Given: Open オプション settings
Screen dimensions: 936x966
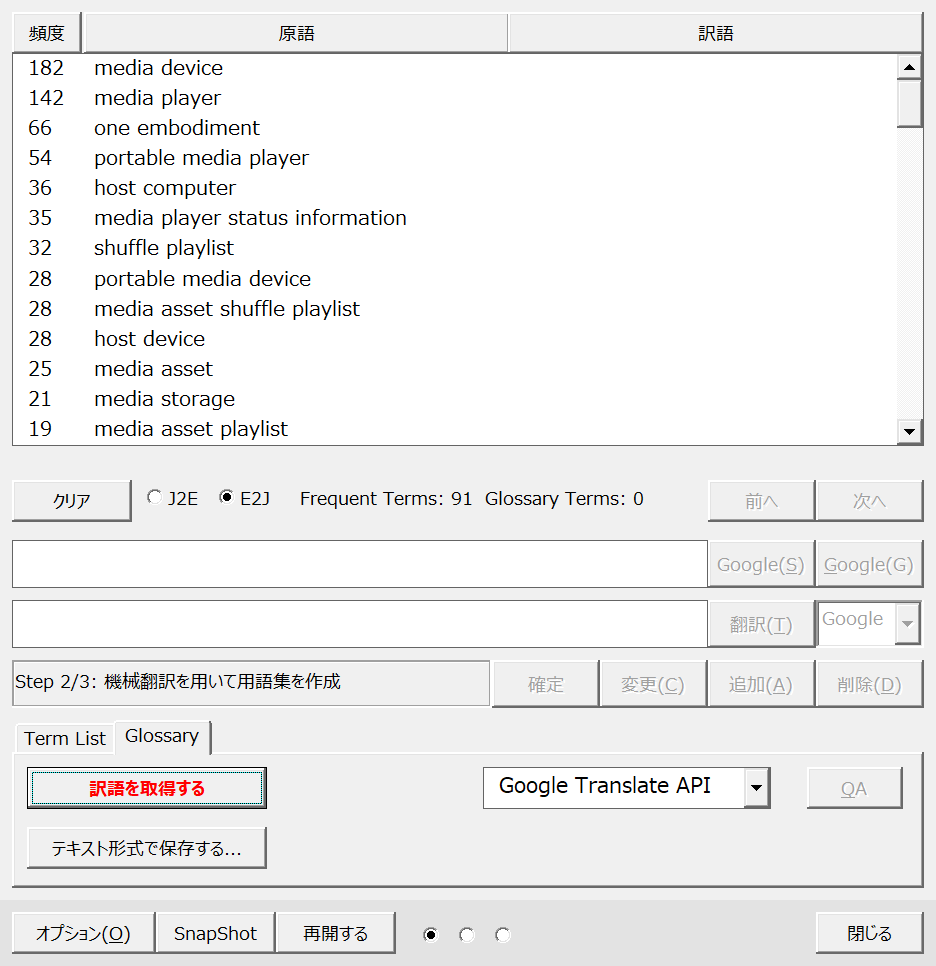Looking at the screenshot, I should 84,933.
